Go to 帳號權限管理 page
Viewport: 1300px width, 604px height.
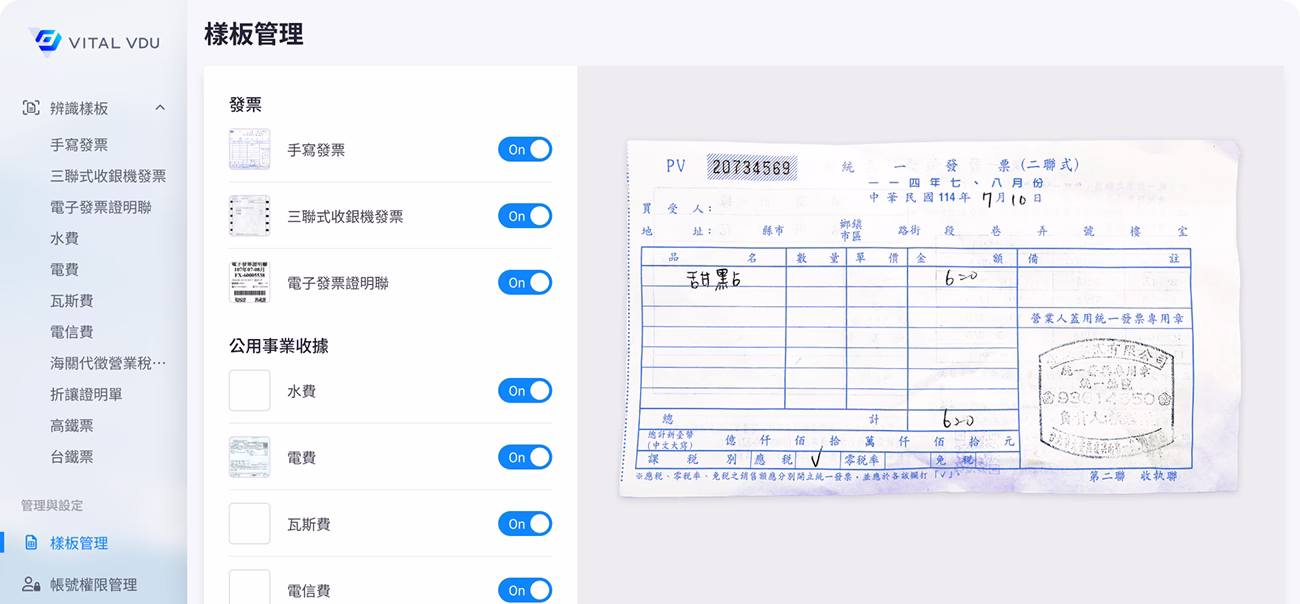(93, 585)
